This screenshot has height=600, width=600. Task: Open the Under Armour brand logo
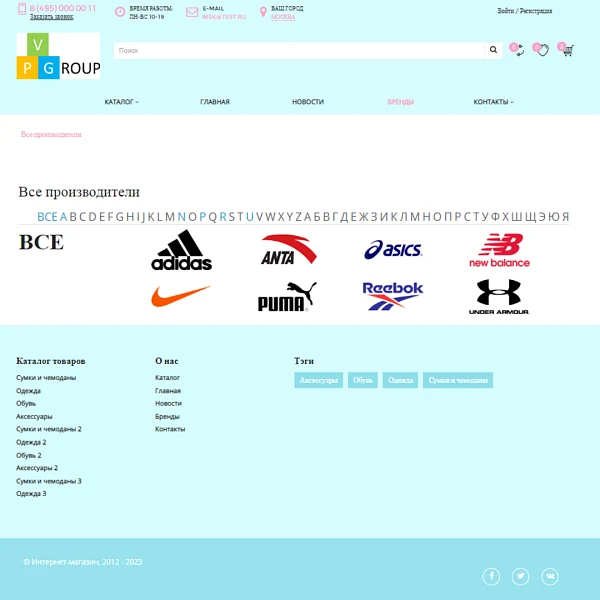[x=499, y=297]
